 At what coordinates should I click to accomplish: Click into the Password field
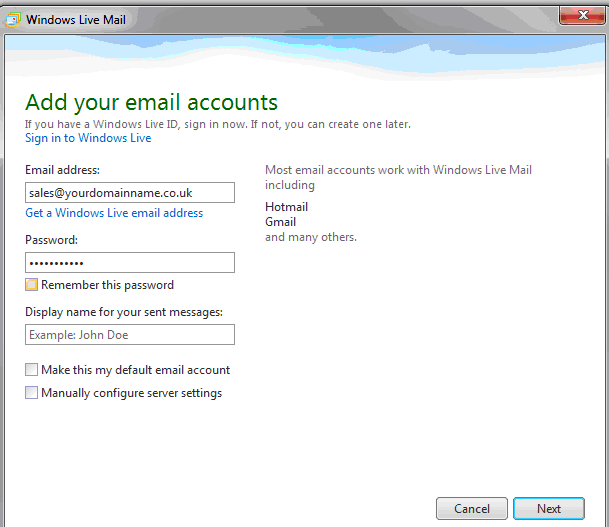130,262
